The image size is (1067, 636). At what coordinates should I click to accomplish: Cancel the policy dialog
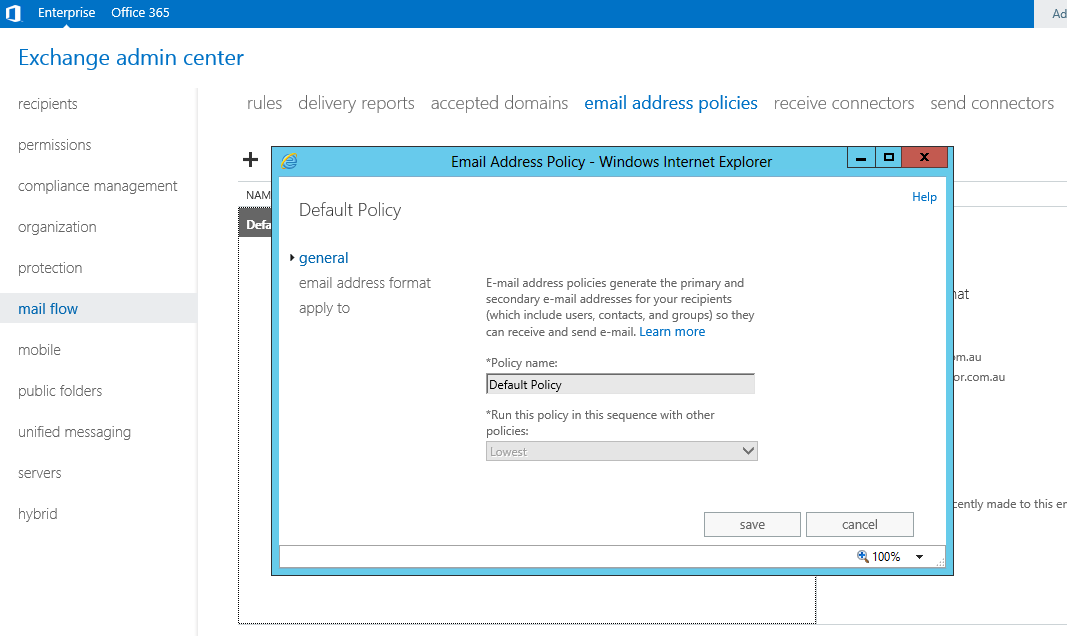(859, 524)
